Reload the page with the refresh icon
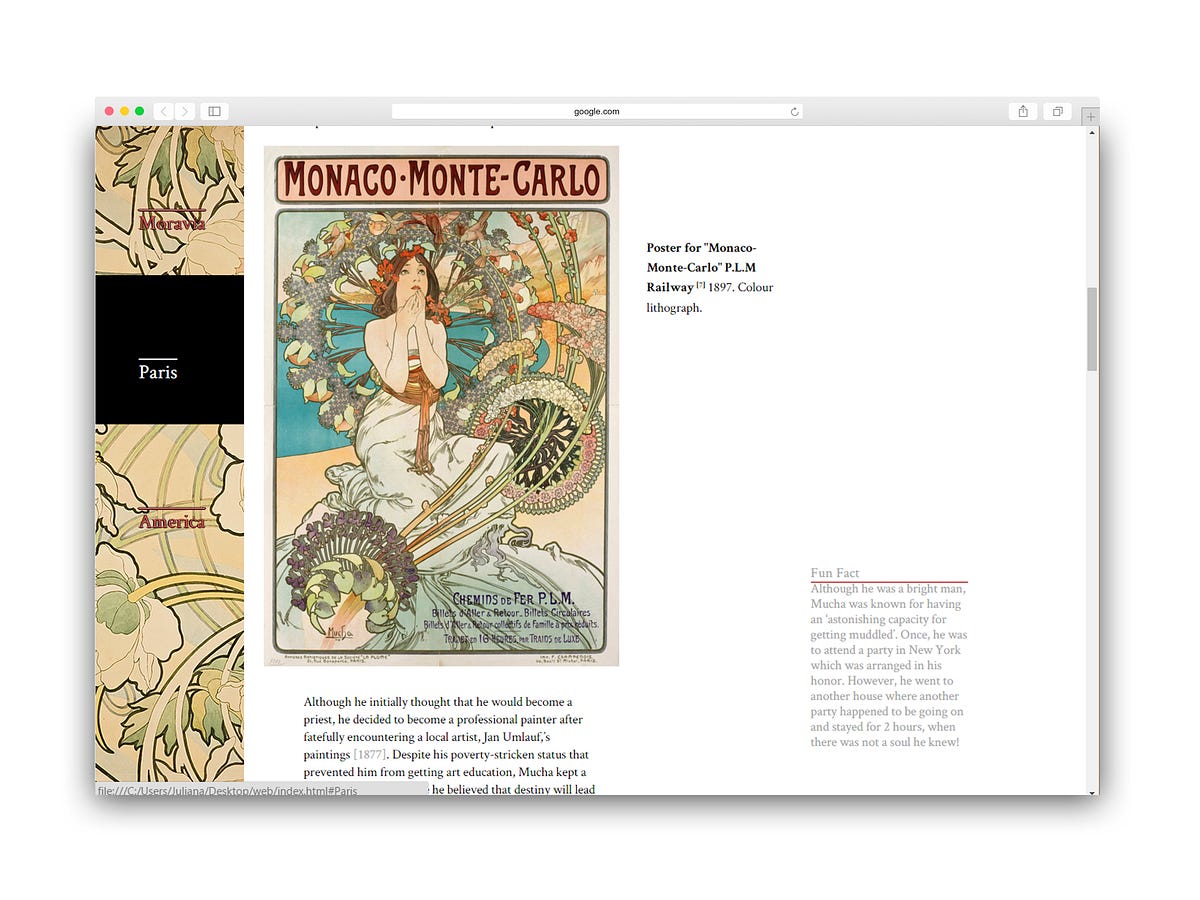 coord(794,112)
